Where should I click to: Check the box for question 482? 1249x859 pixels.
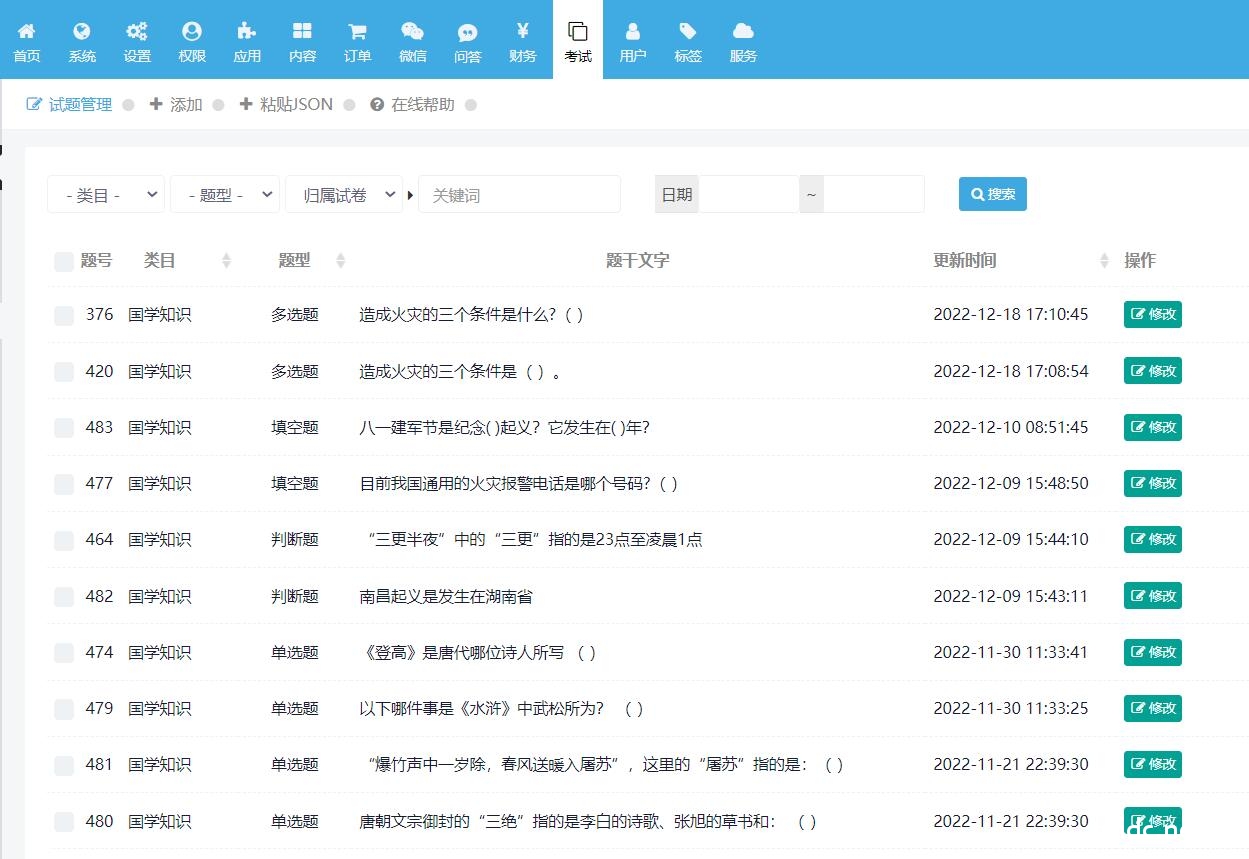[x=64, y=597]
